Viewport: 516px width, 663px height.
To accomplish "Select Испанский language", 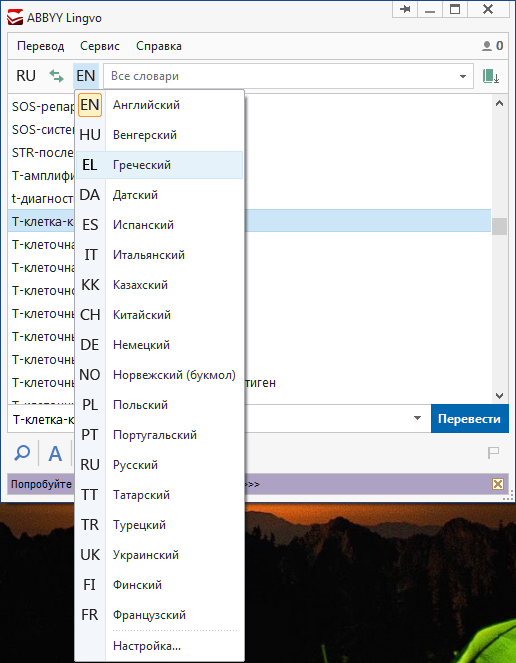I will click(159, 225).
